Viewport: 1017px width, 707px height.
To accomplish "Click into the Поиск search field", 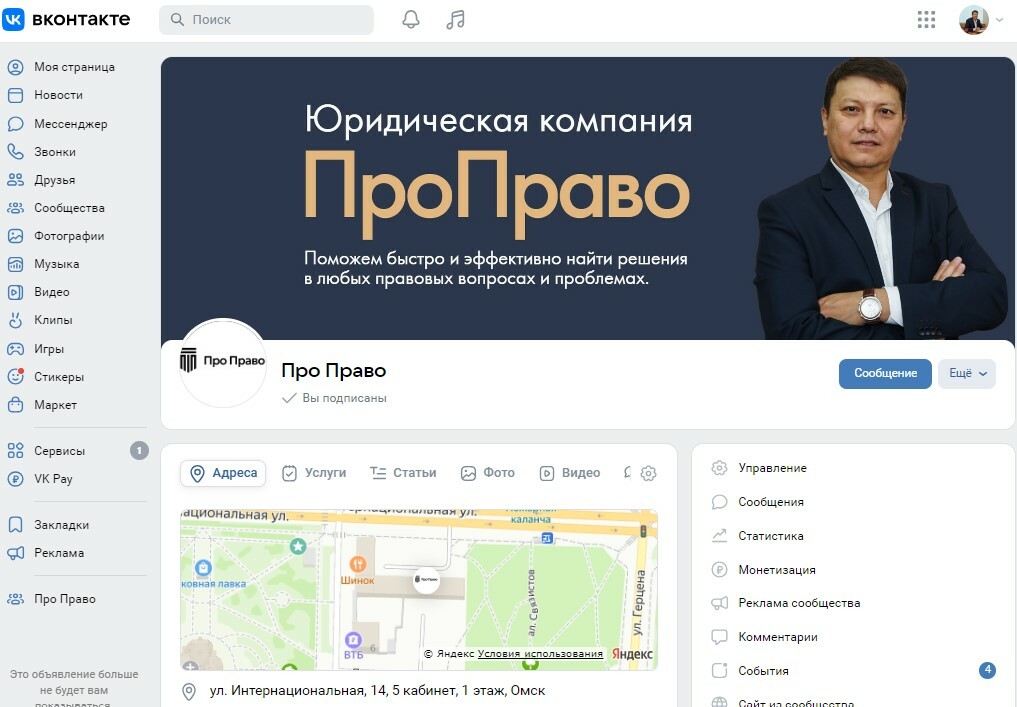I will [266, 19].
